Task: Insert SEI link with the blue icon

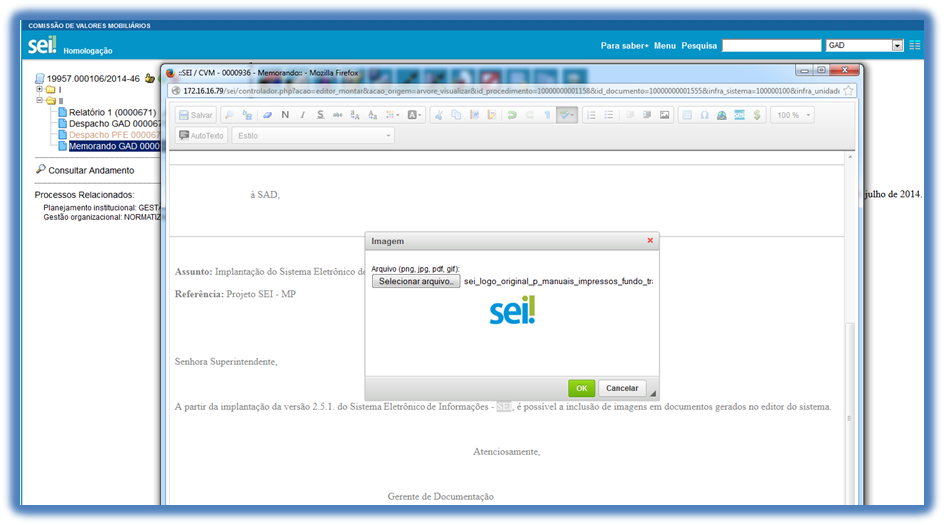Action: [x=739, y=115]
